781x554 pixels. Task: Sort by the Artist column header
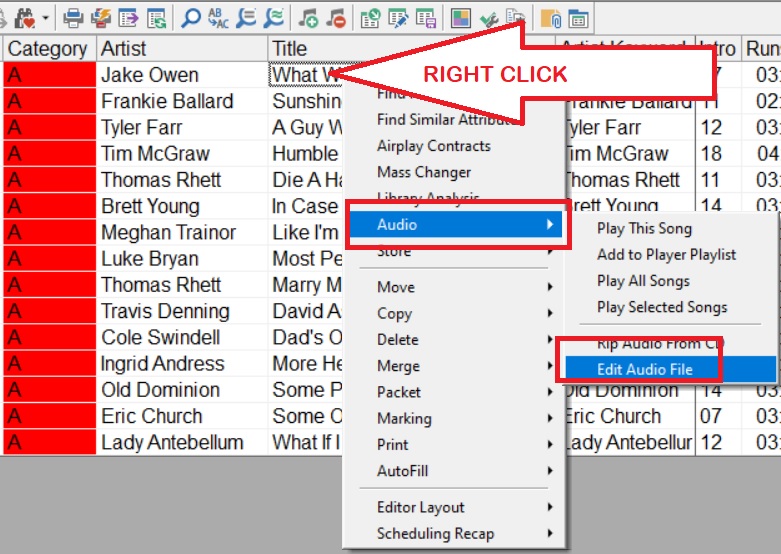(x=182, y=48)
